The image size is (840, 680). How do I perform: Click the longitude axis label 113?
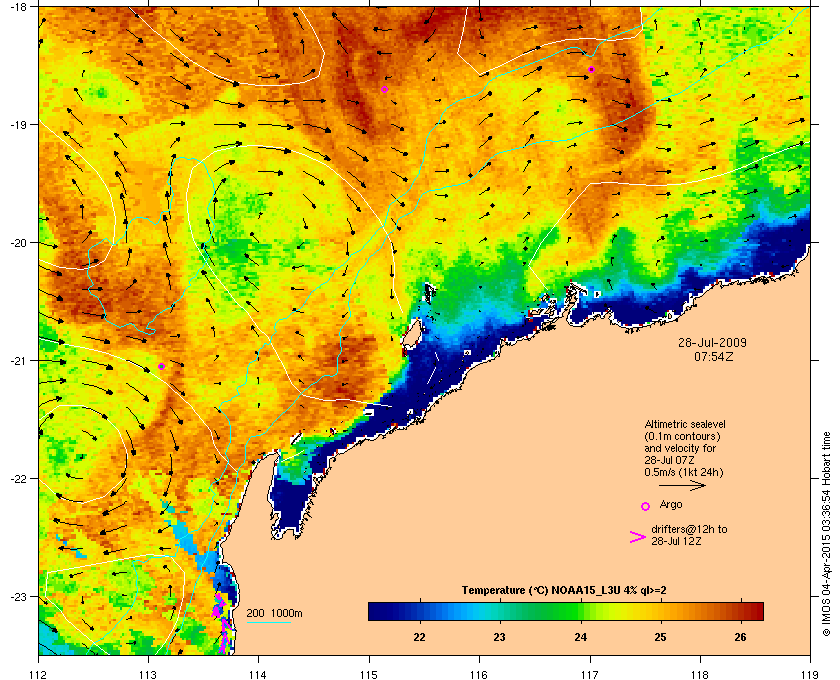pyautogui.click(x=148, y=674)
